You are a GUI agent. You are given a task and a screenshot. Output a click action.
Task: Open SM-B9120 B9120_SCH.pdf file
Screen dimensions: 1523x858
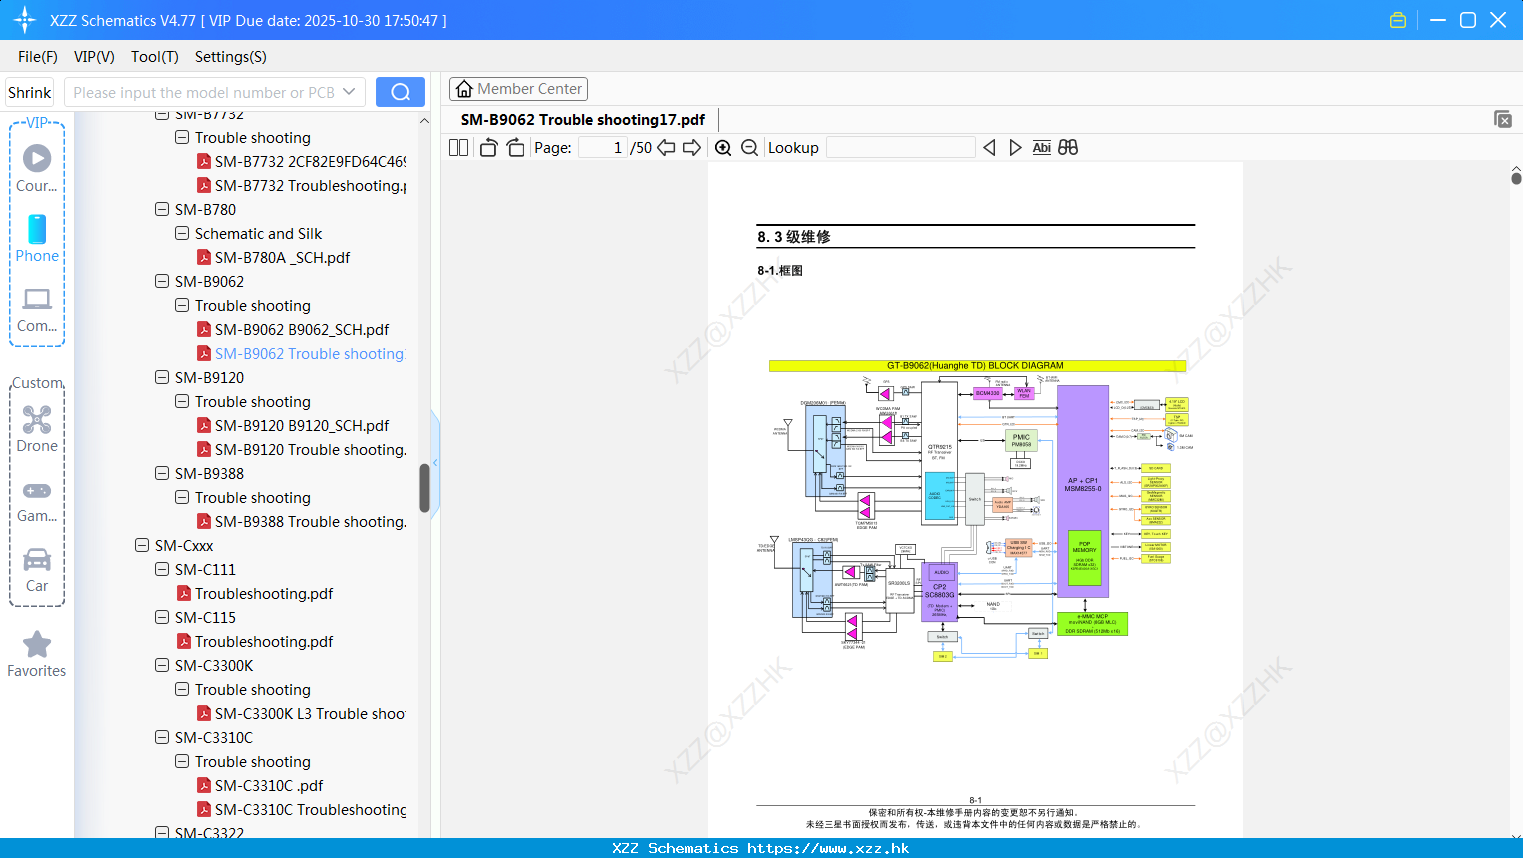pos(302,425)
